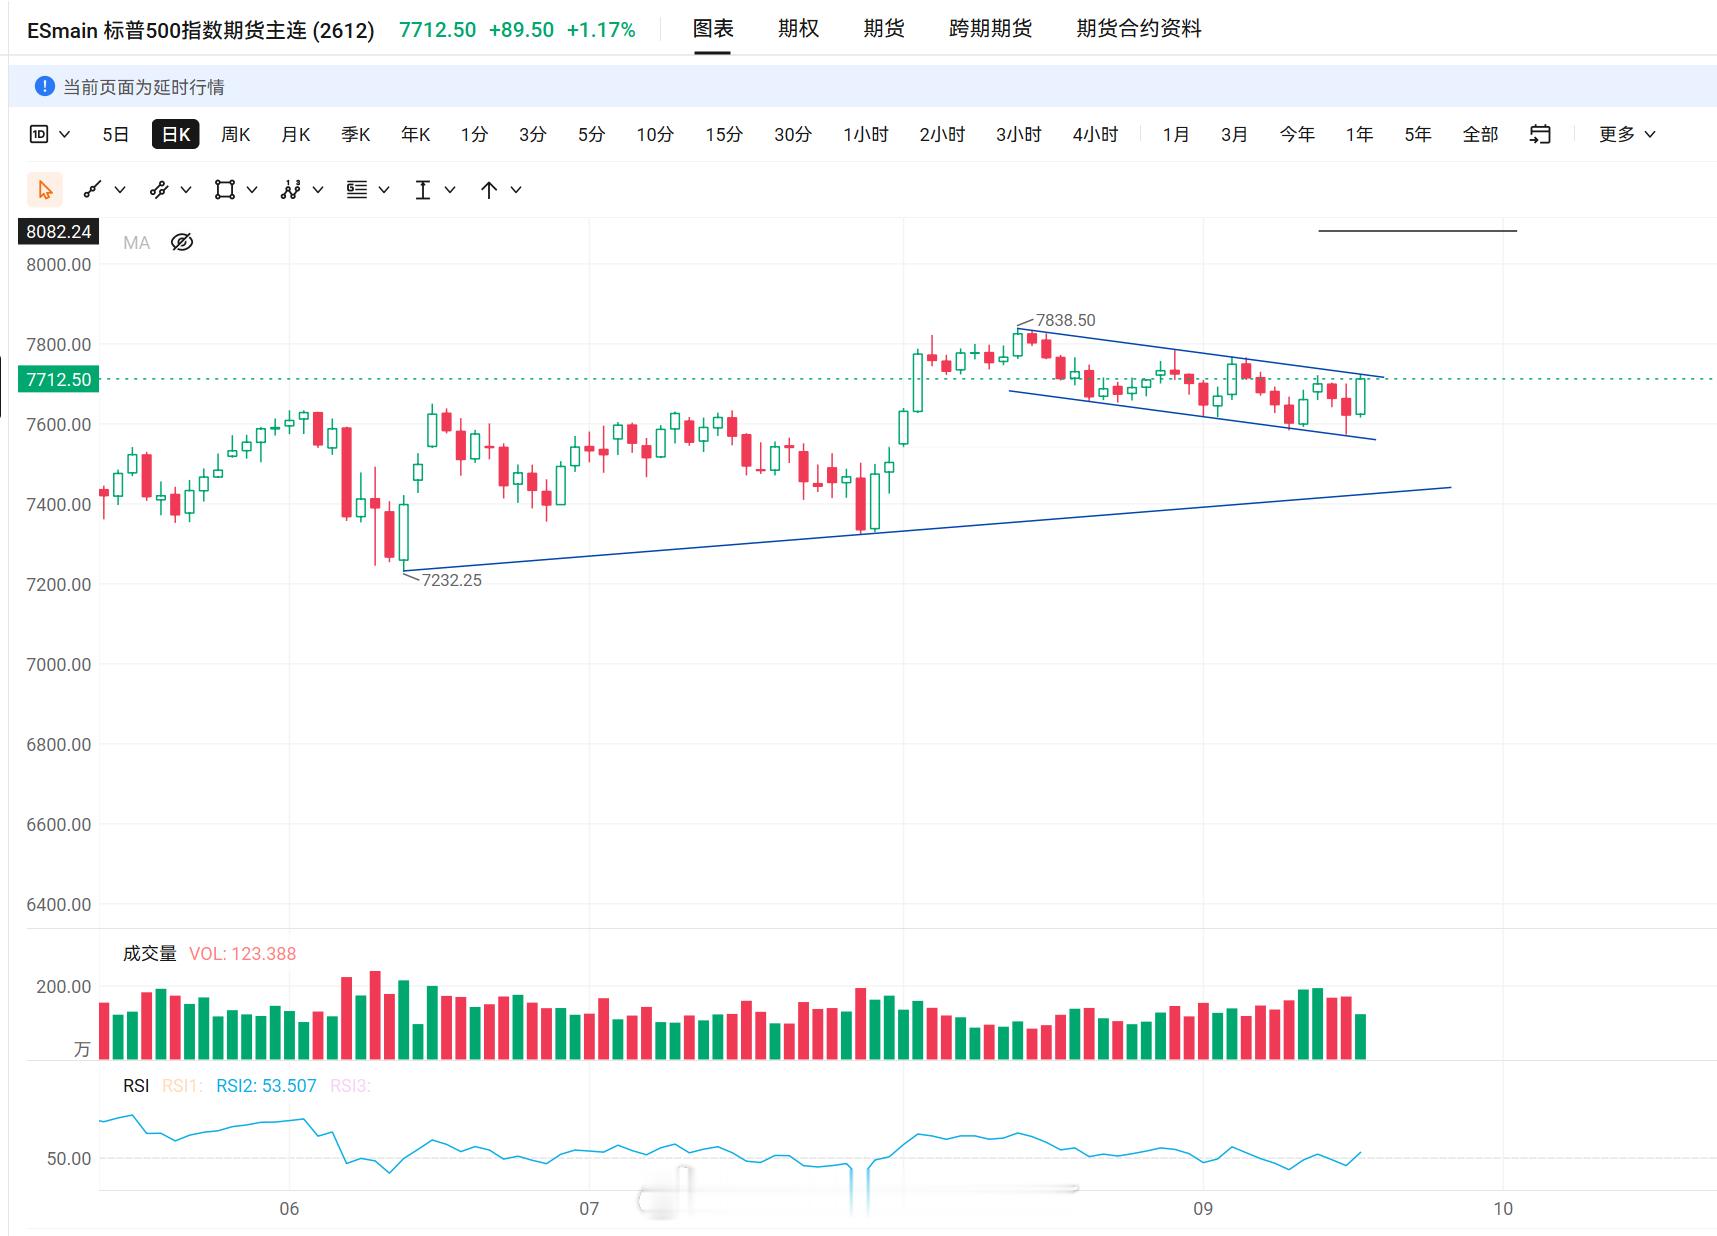Screen dimensions: 1717x1236
Task: Expand the wave pattern tool options arrow
Action: [x=318, y=190]
